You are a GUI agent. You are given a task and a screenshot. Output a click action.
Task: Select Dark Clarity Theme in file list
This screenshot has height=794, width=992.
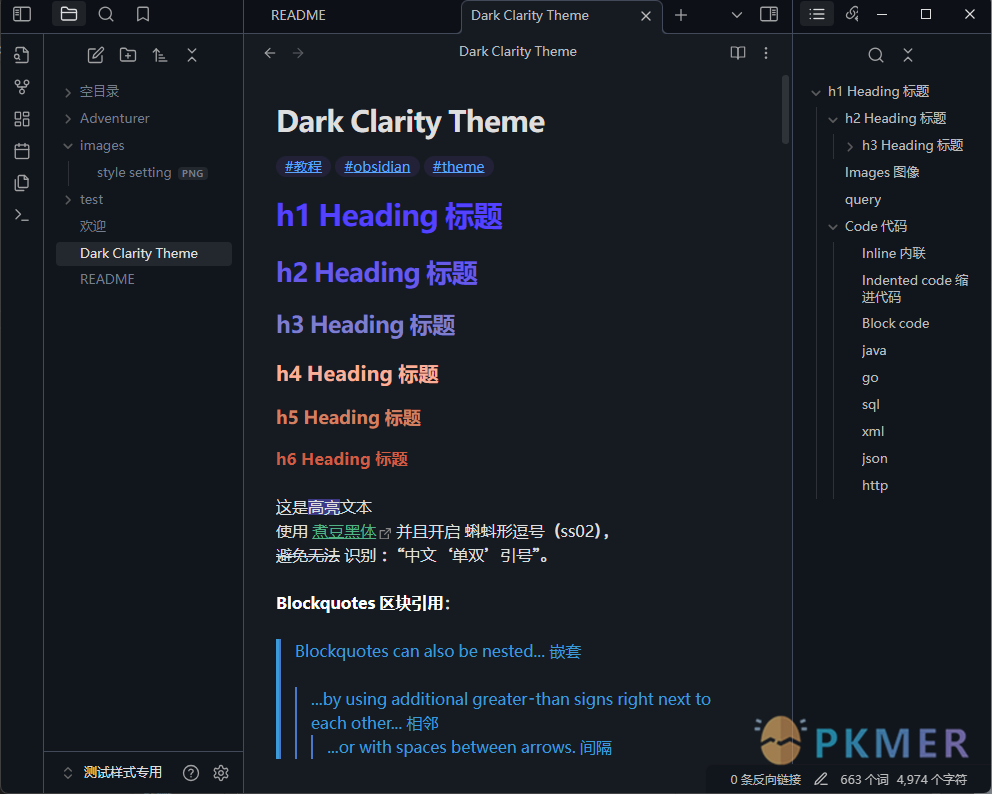coord(144,254)
